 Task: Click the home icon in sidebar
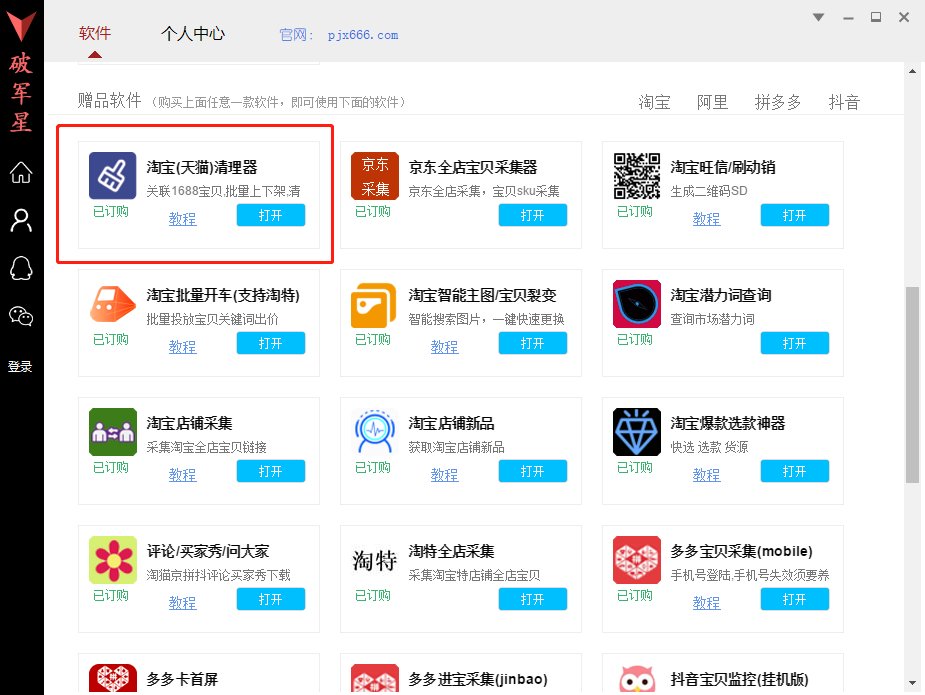pos(21,172)
